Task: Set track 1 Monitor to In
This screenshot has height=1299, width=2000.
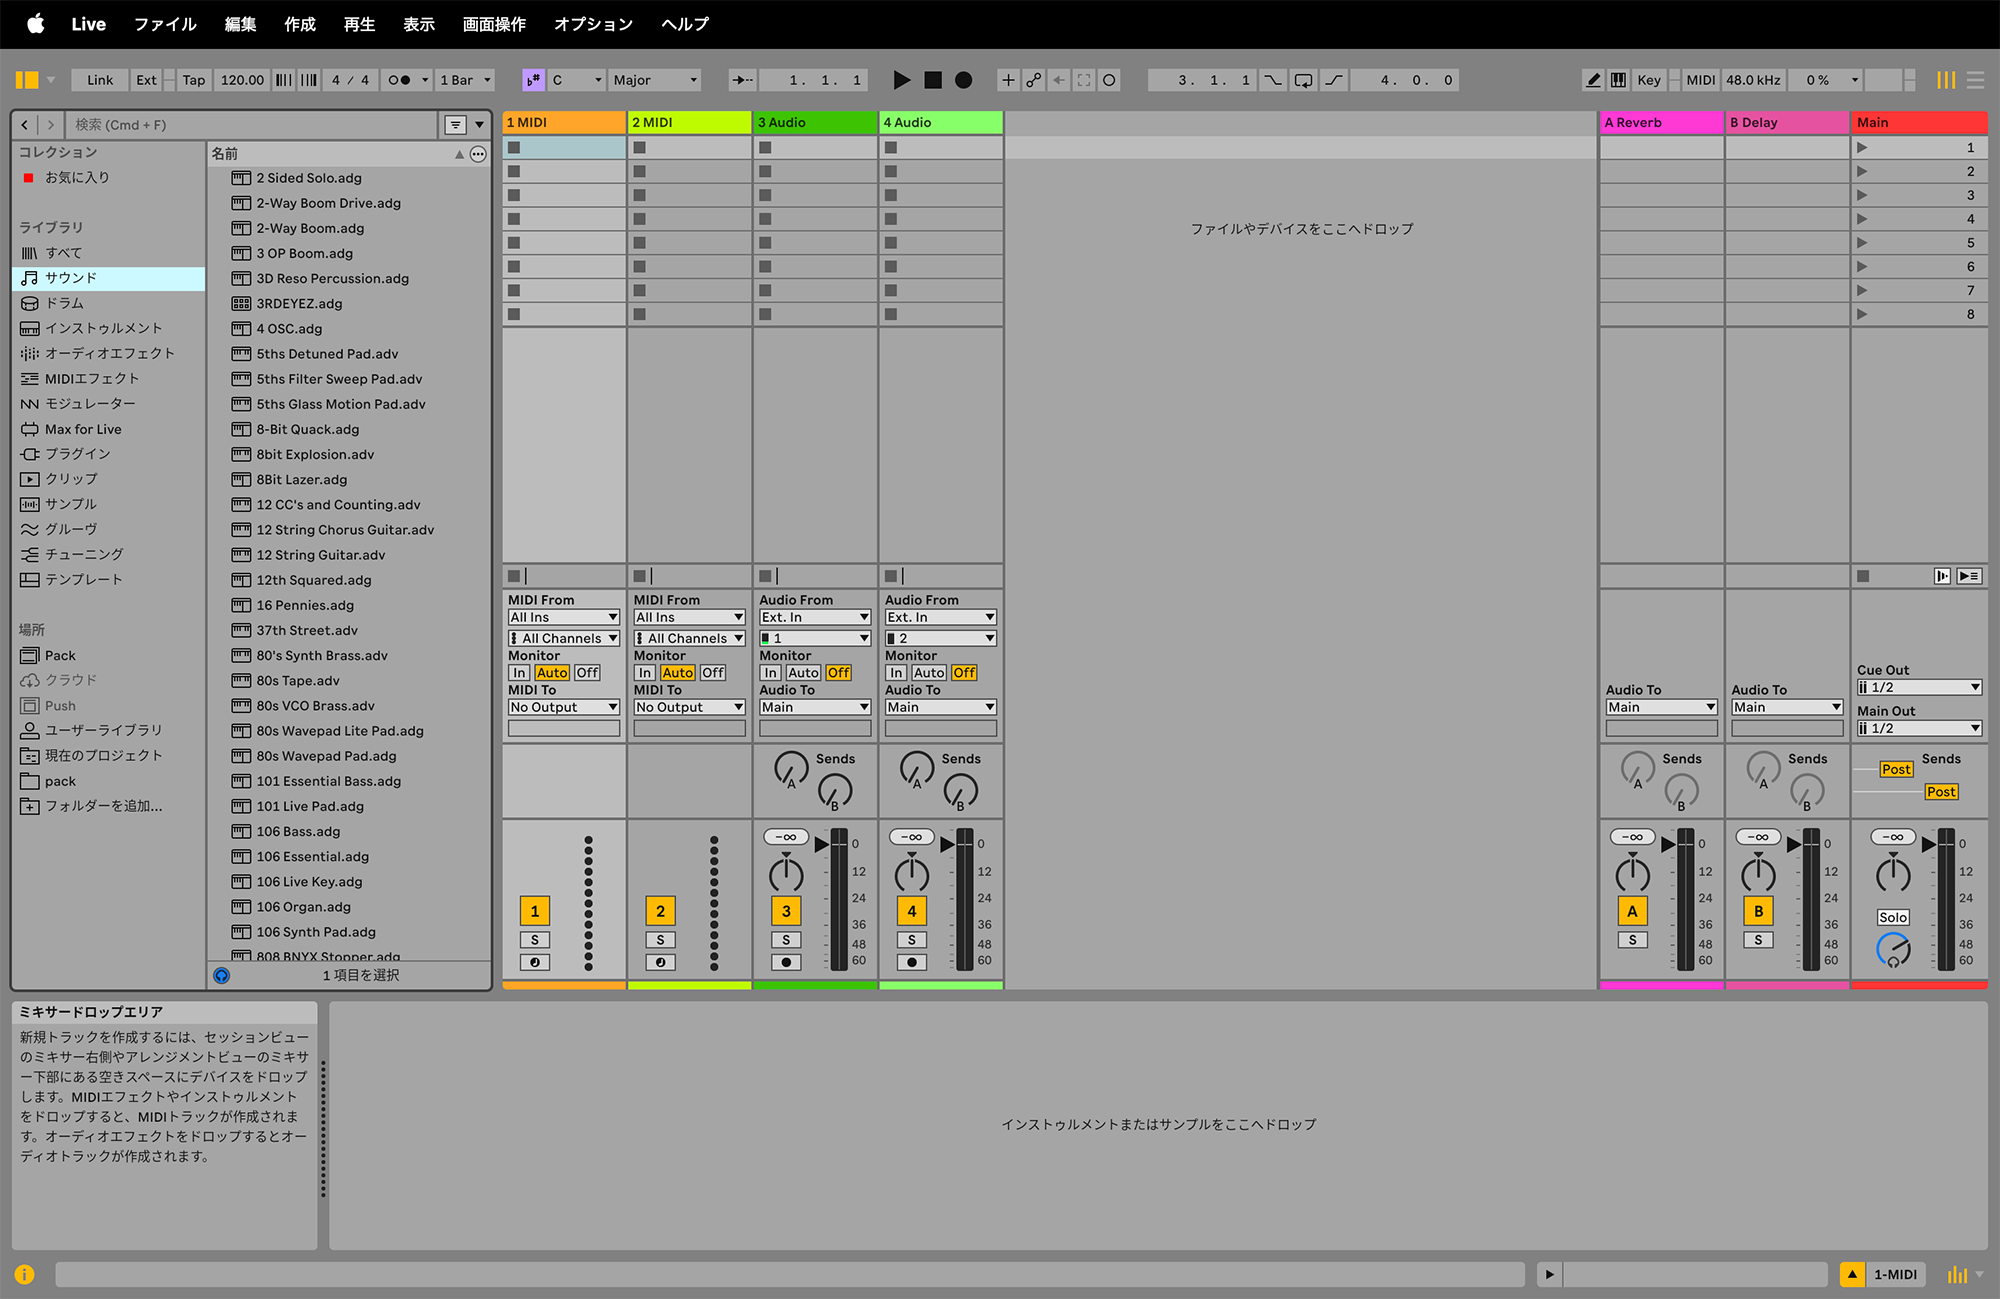Action: pos(520,673)
